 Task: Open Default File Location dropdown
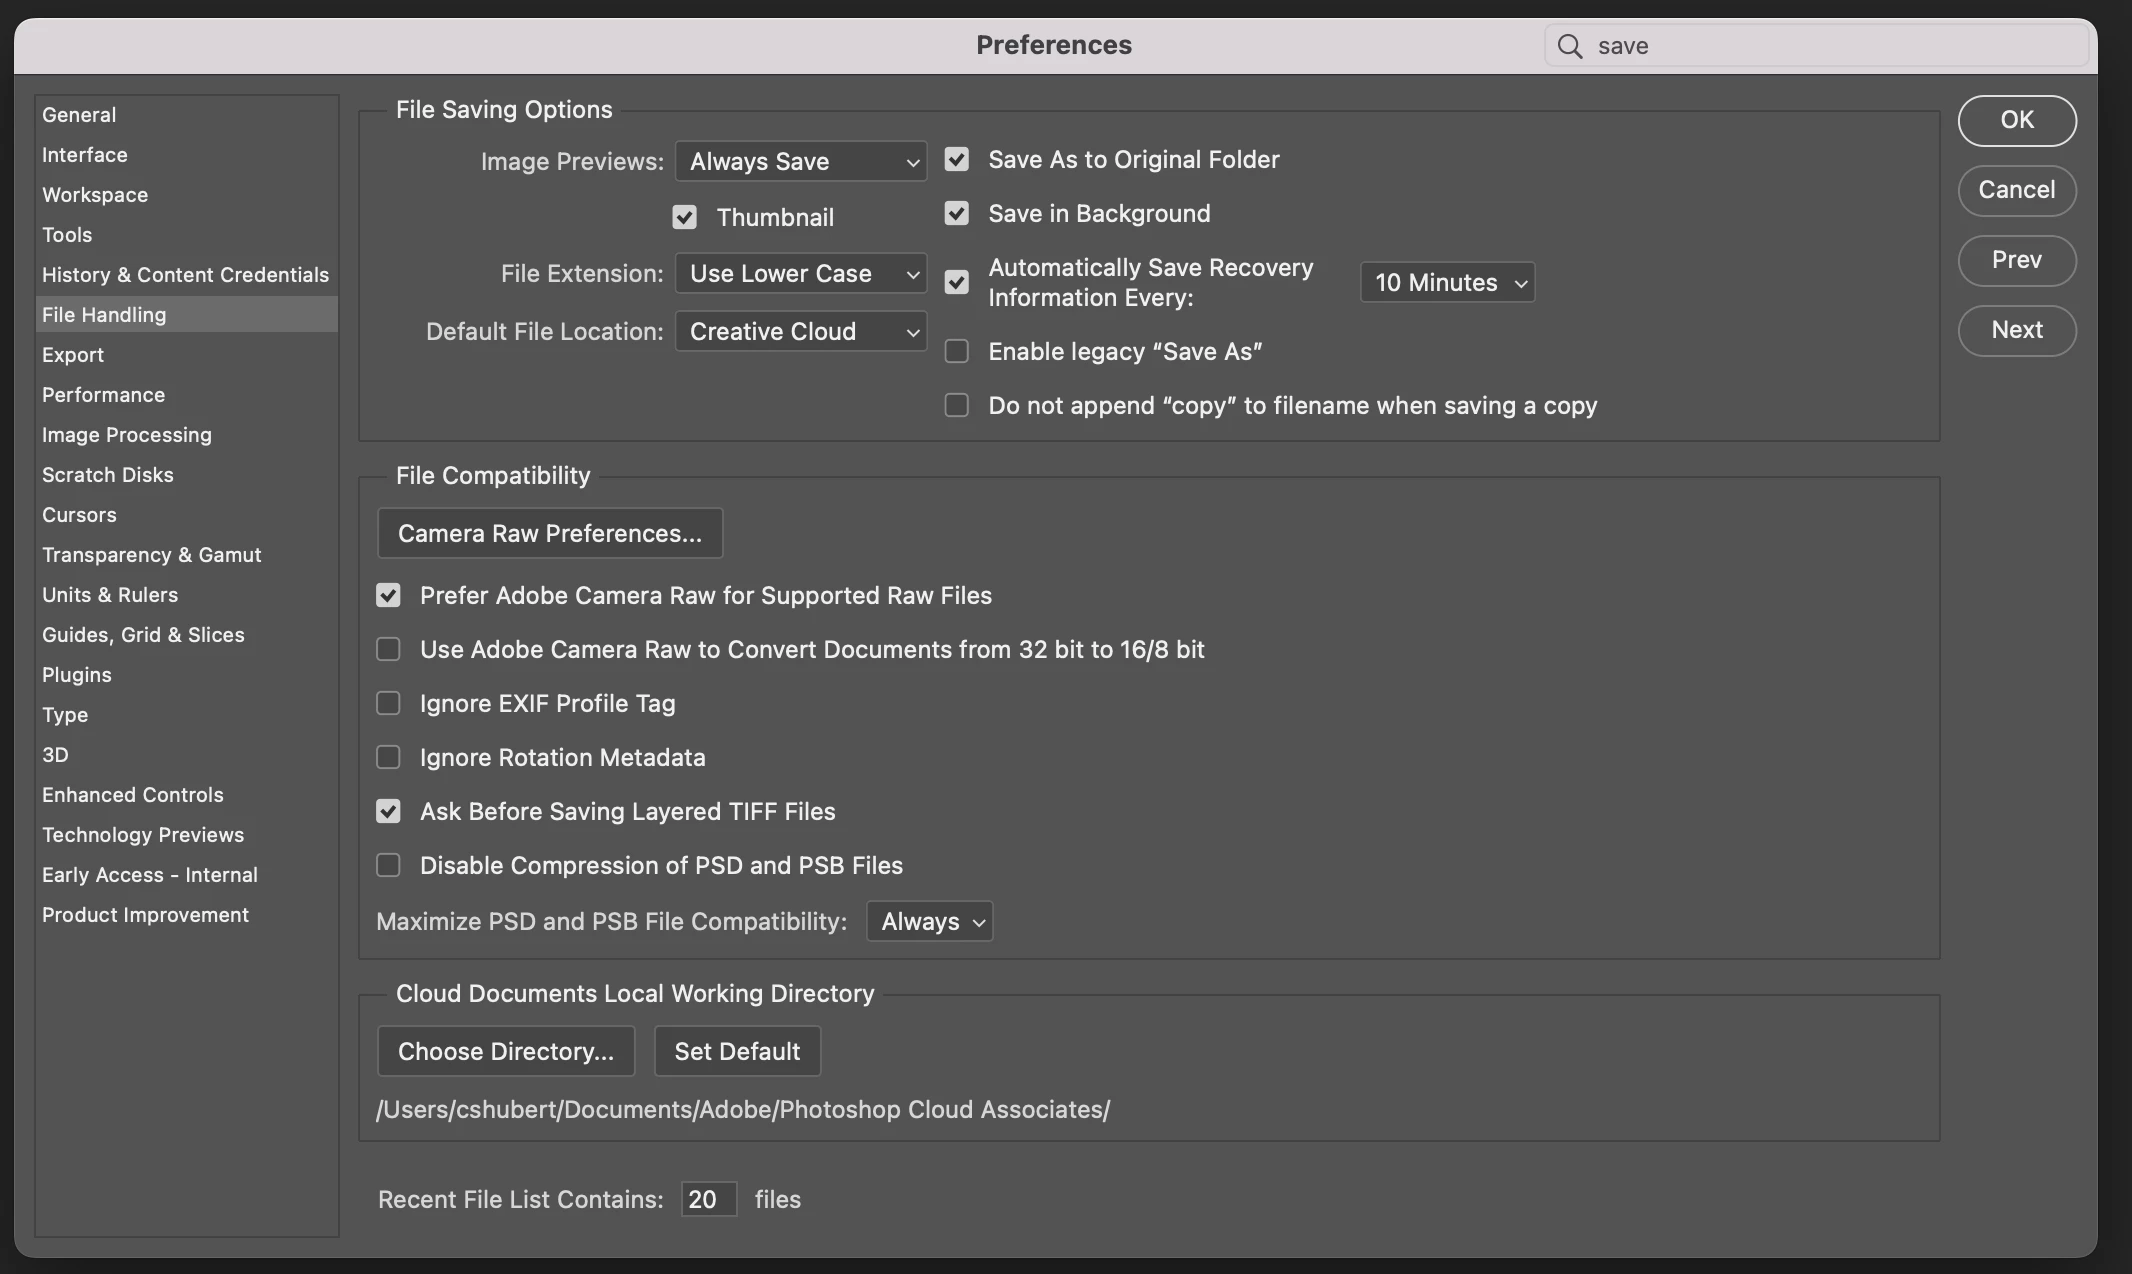[x=801, y=332]
